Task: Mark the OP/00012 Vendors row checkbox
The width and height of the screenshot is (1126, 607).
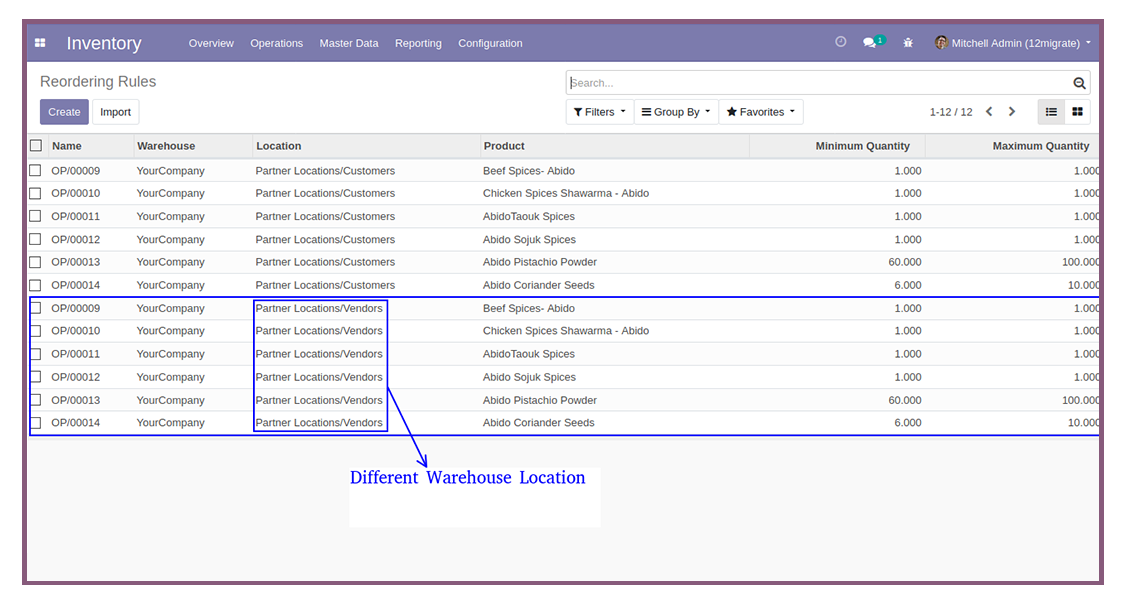Action: click(x=36, y=377)
